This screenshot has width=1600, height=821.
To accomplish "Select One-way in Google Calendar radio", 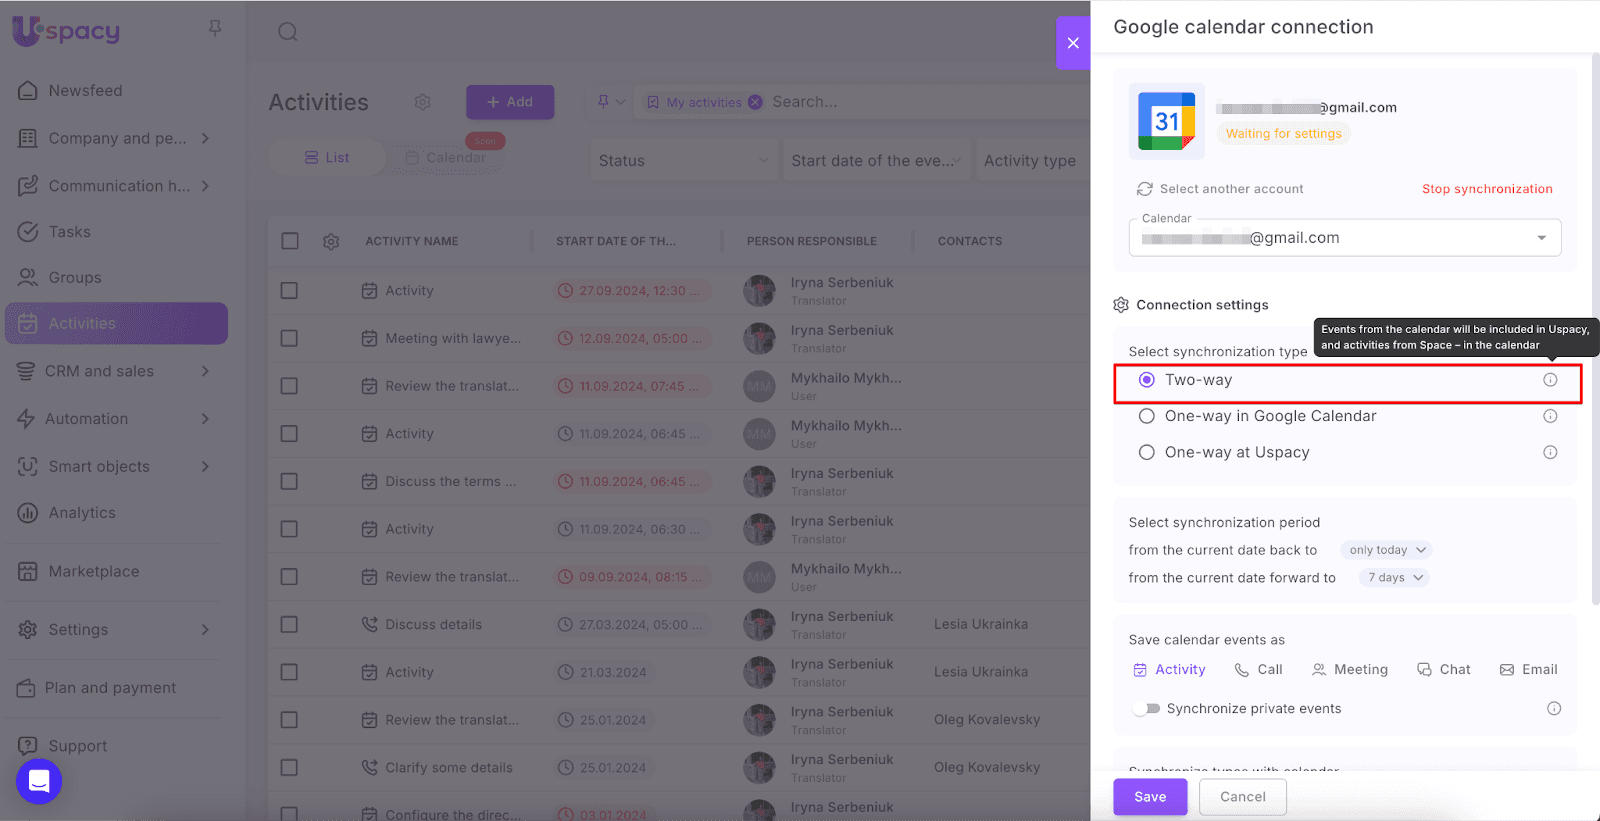I will click(1147, 416).
